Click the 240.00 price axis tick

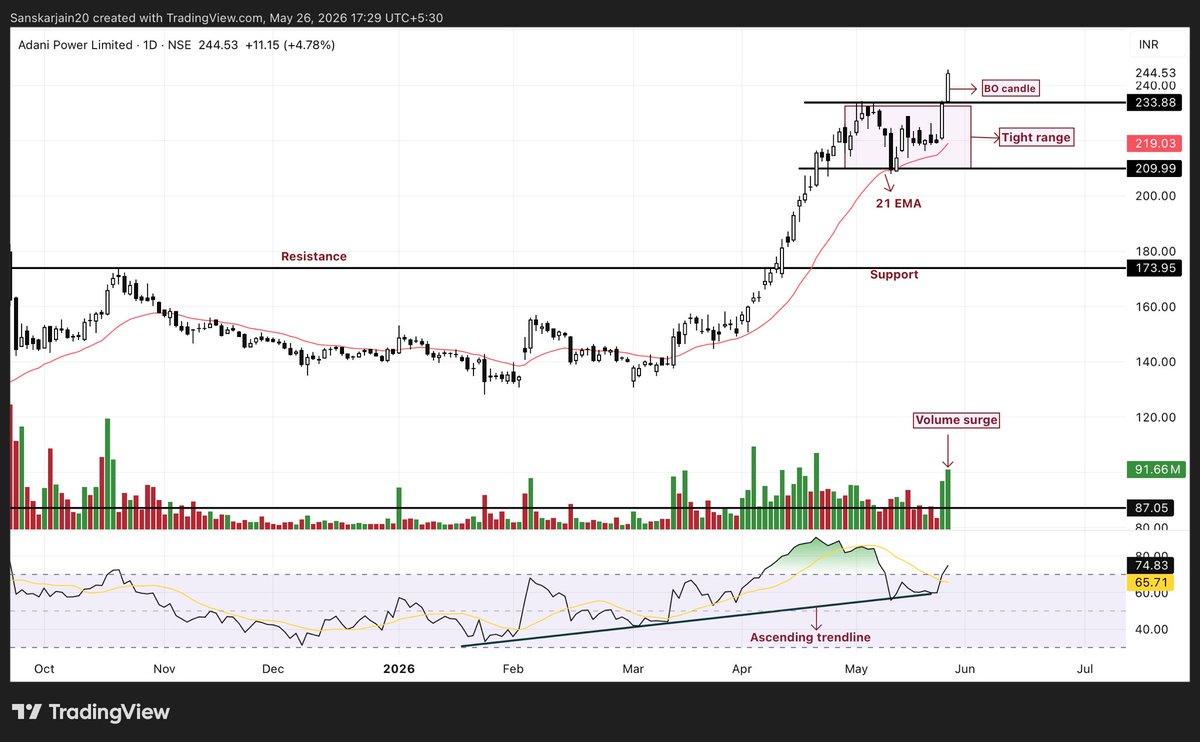(x=1156, y=86)
